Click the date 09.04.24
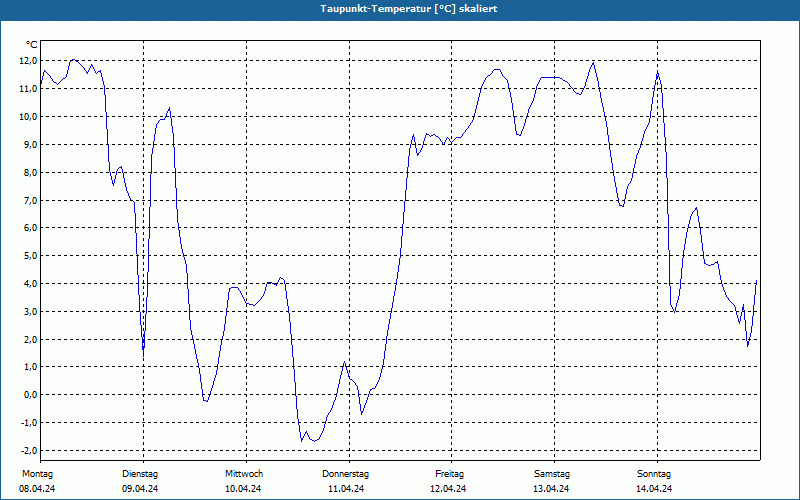800x500 pixels. [140, 489]
